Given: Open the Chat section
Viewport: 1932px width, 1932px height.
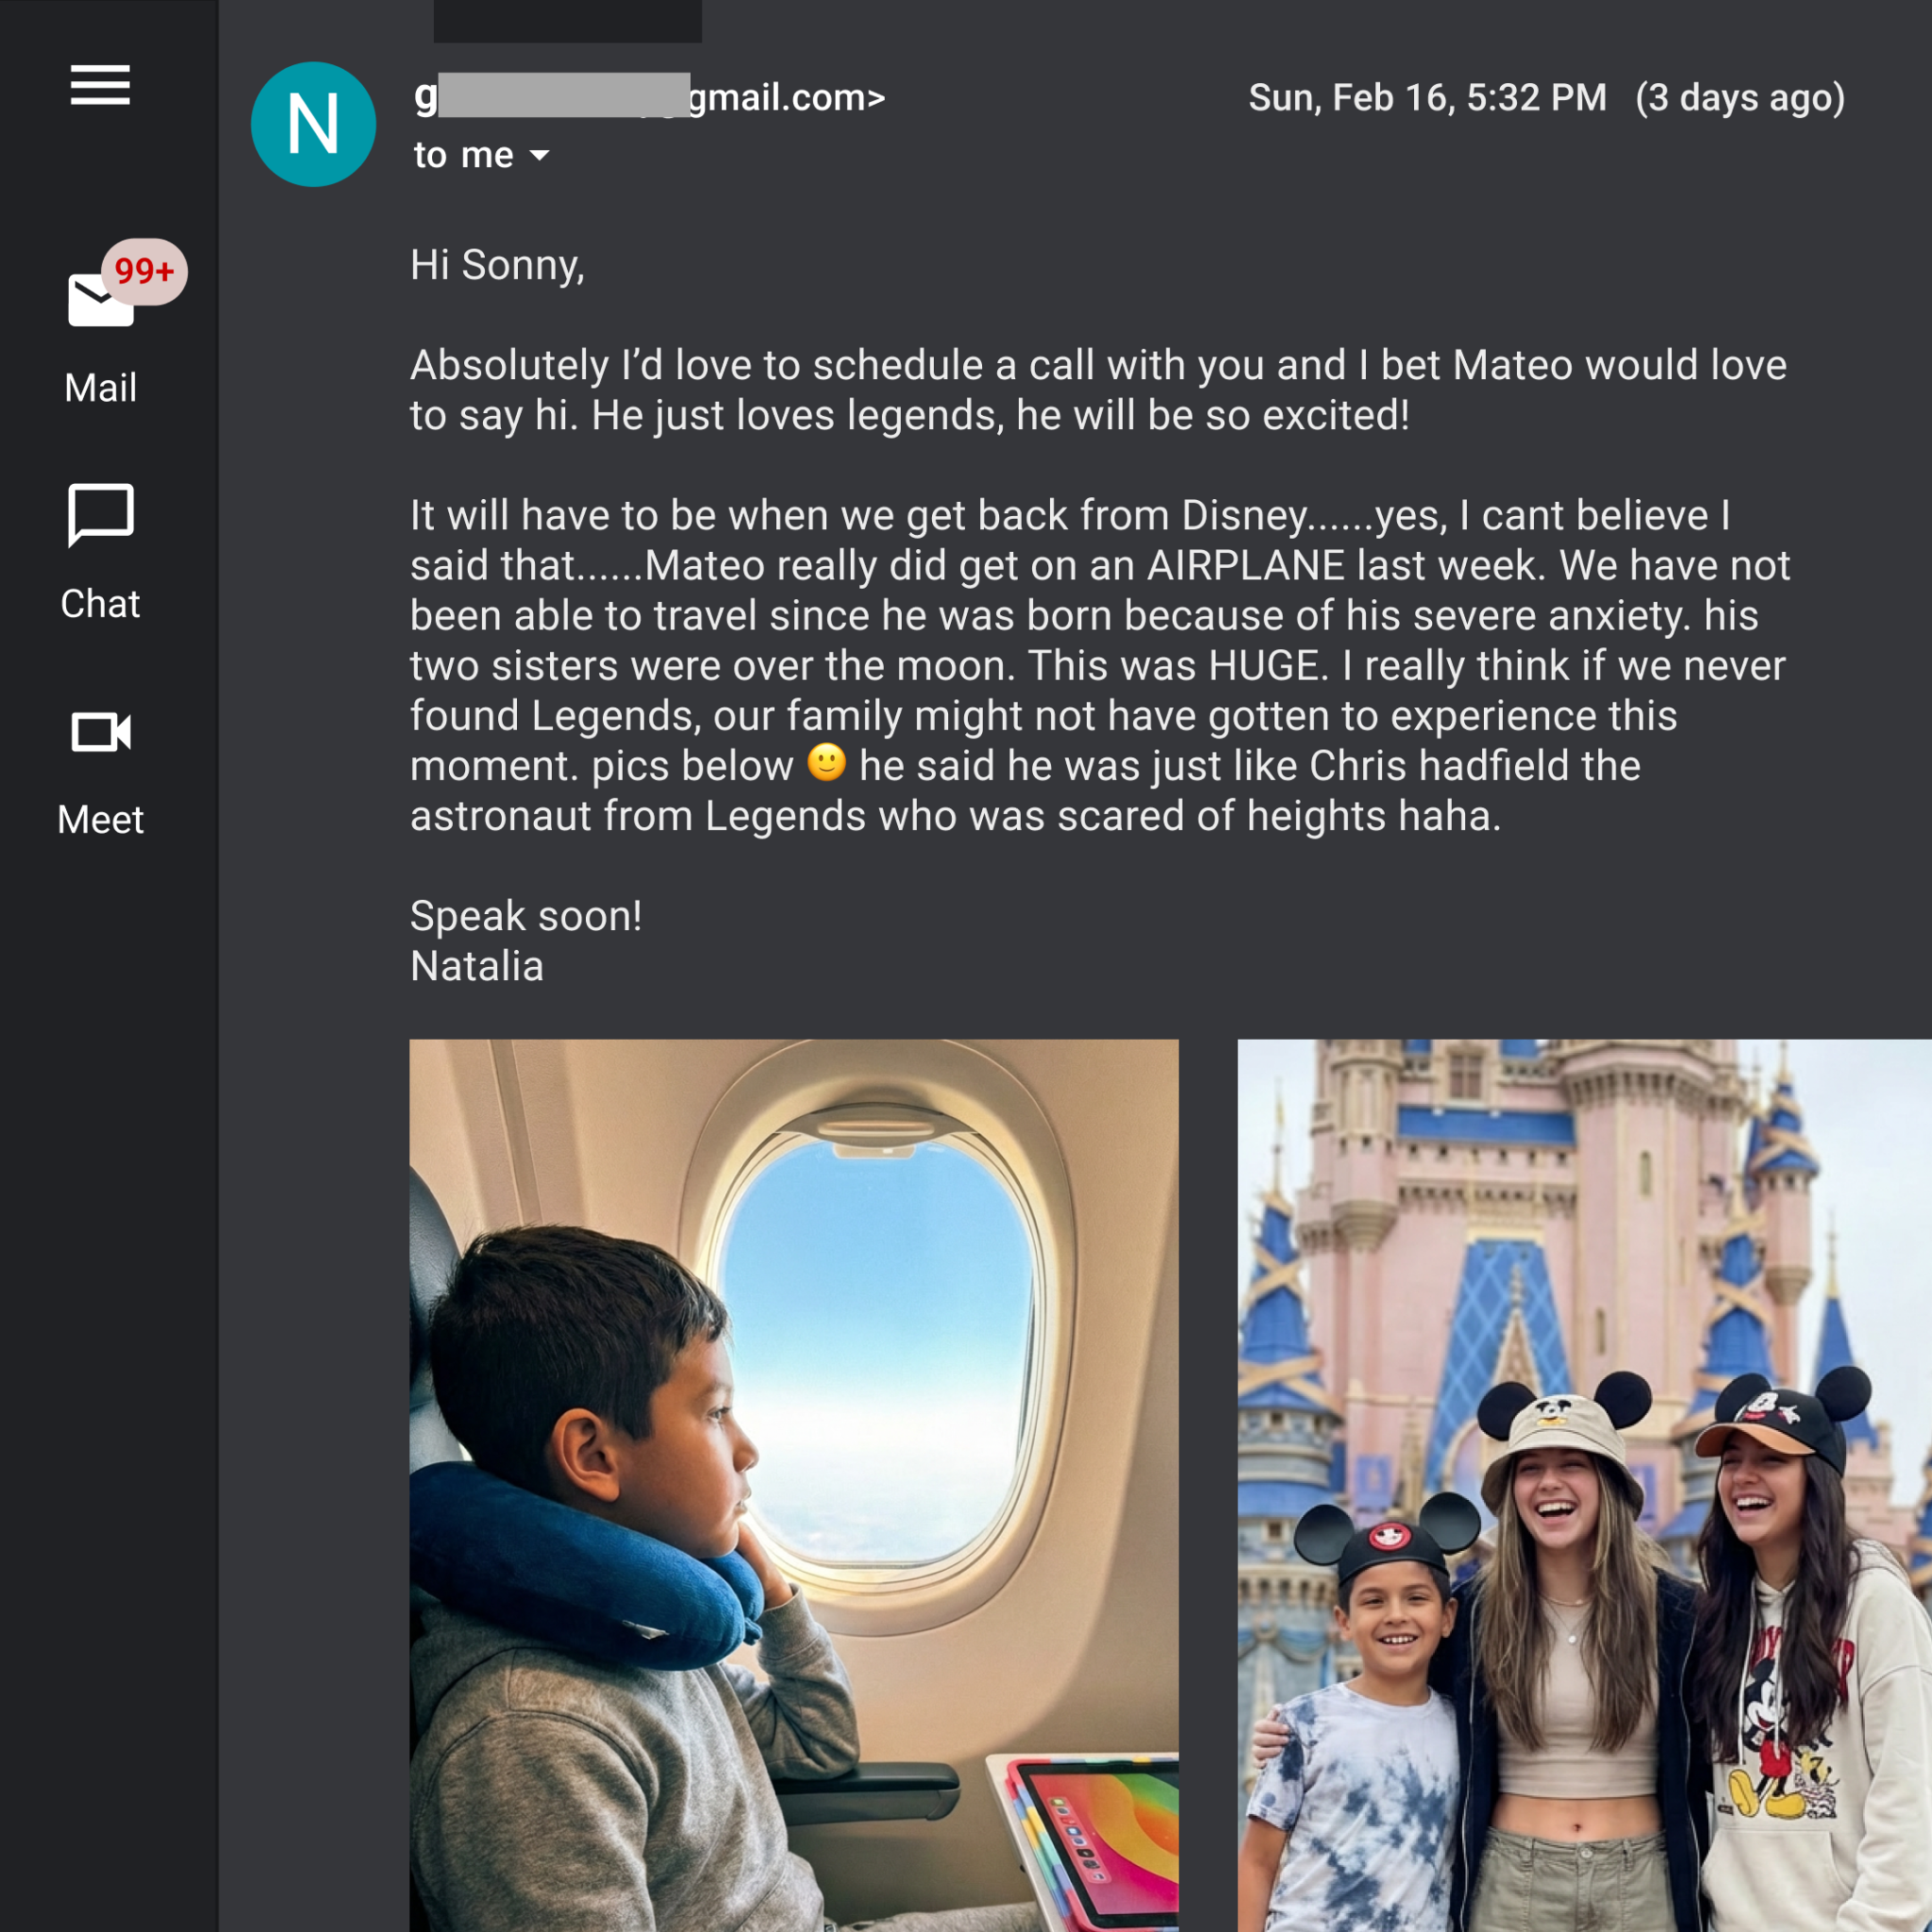Looking at the screenshot, I should click(x=100, y=553).
